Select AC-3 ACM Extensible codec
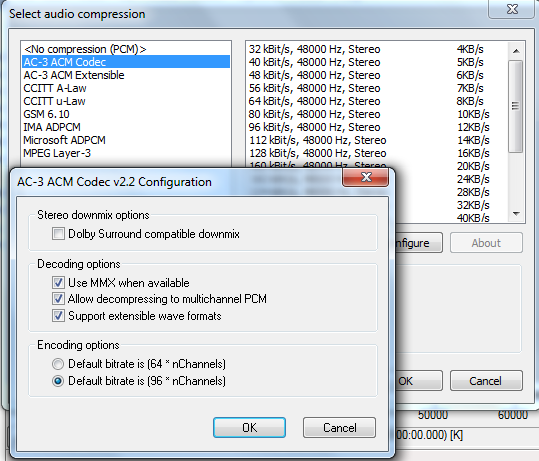 pos(126,75)
